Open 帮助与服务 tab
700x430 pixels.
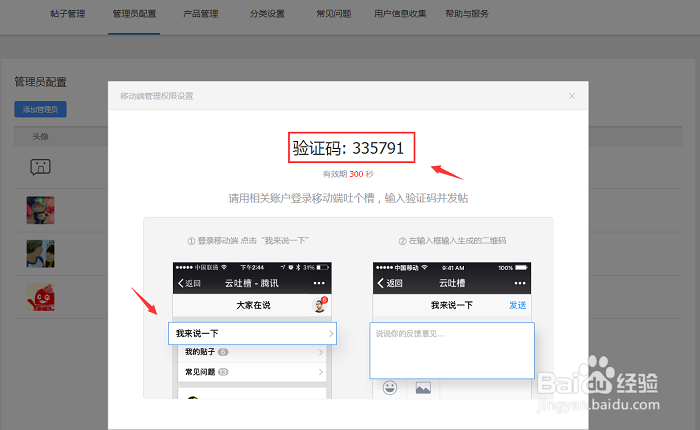tap(467, 14)
